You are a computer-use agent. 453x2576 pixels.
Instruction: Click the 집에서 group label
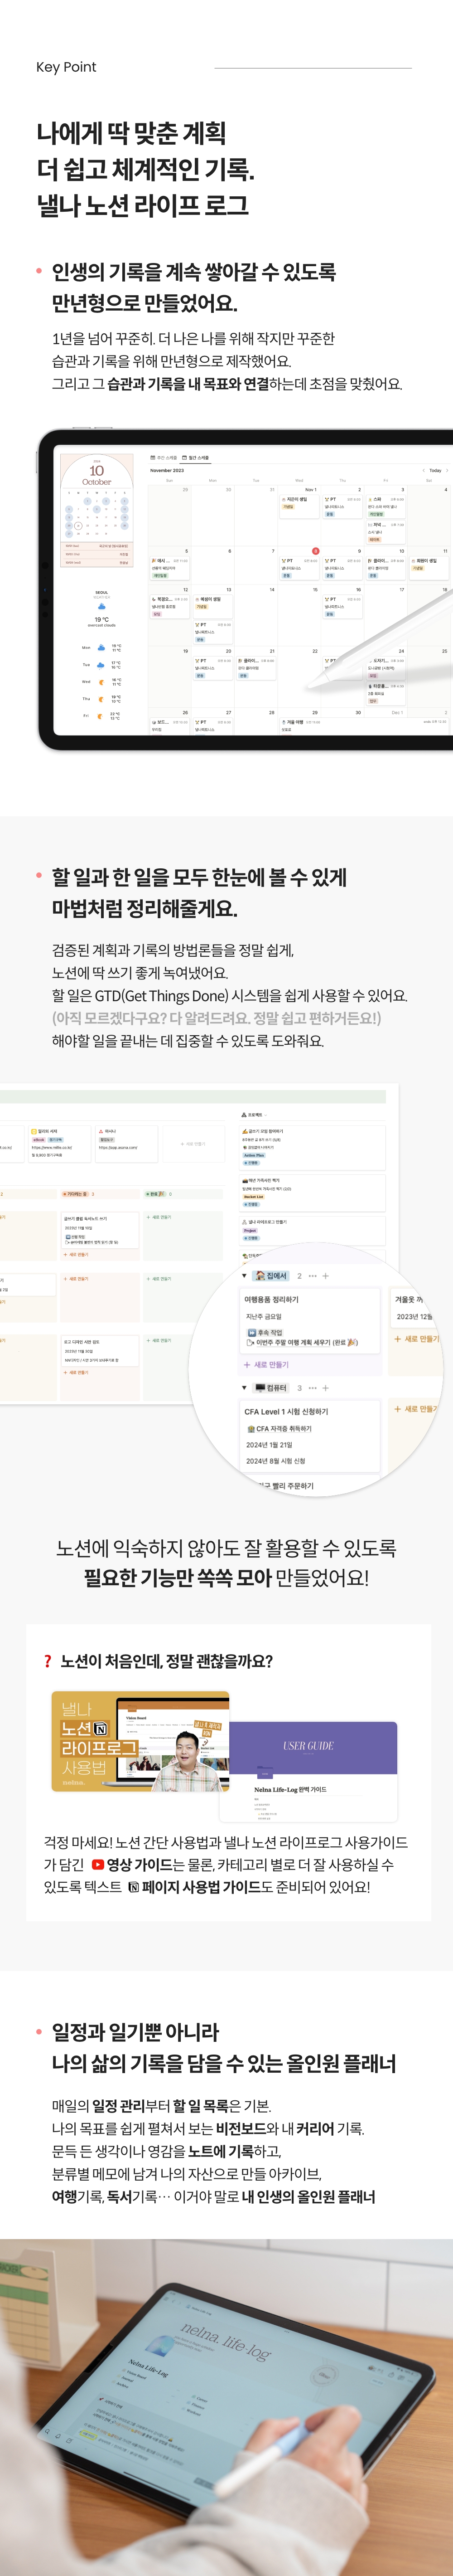click(271, 1276)
